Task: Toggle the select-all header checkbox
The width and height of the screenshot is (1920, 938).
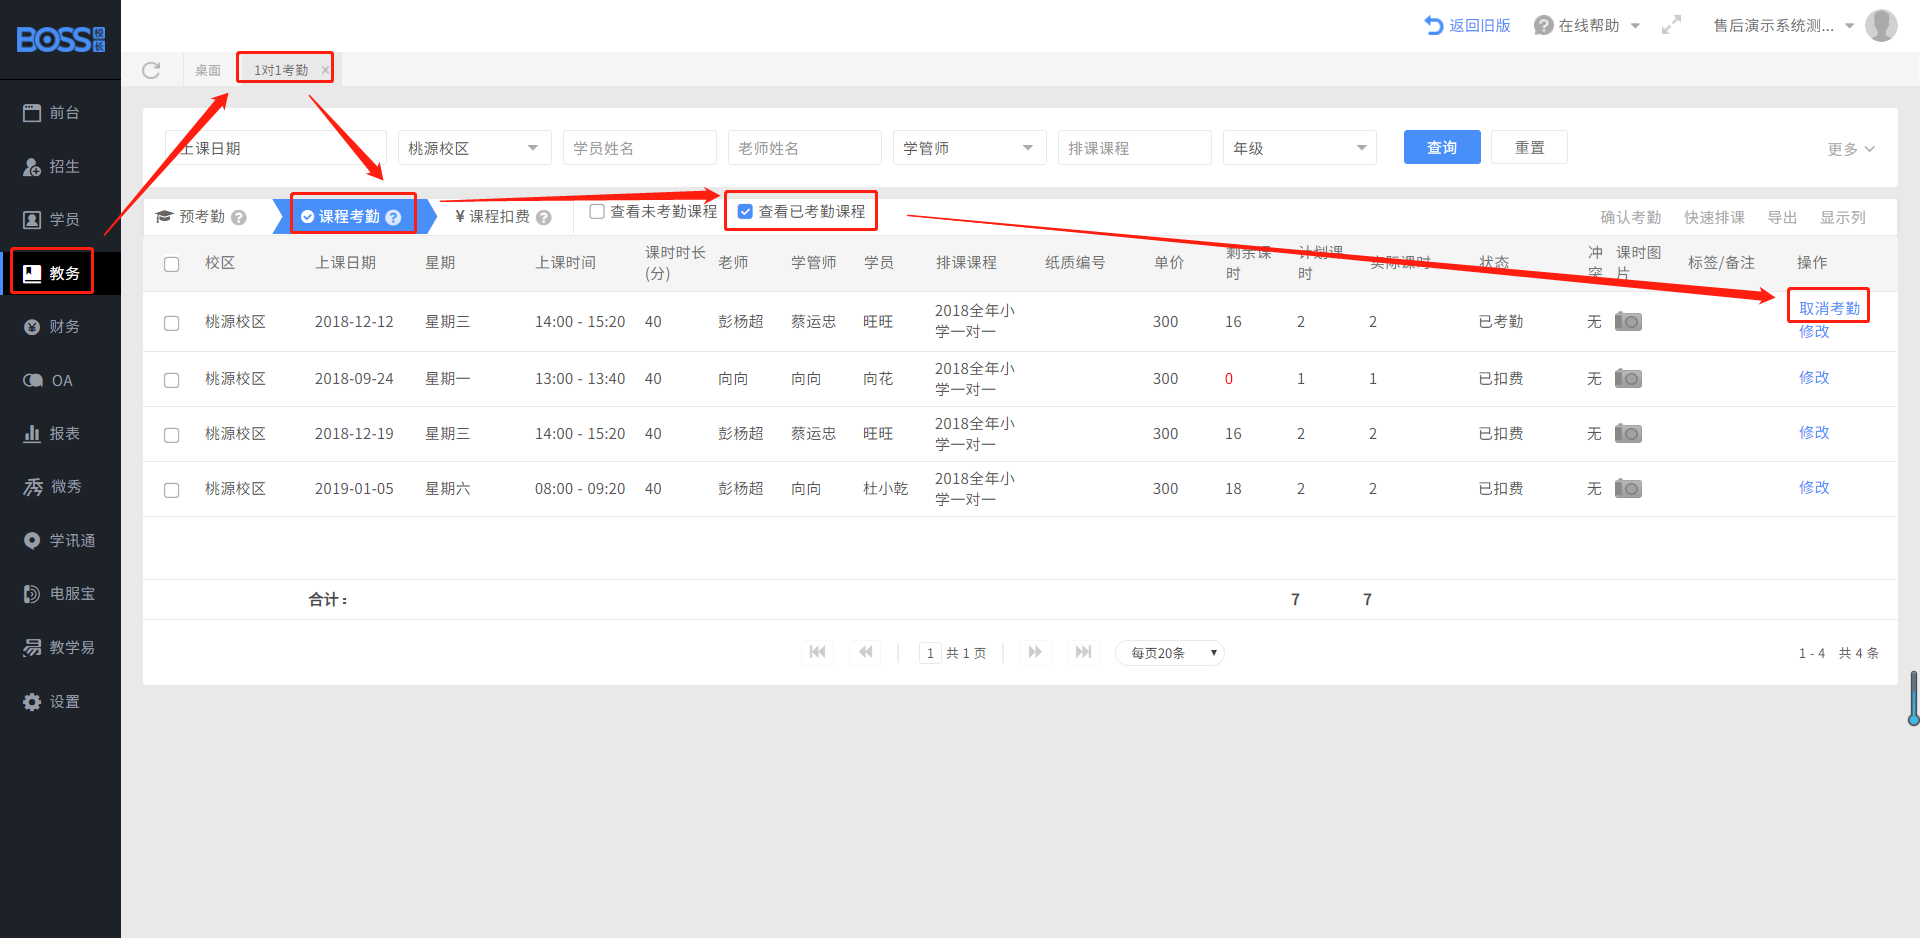Action: point(172,264)
